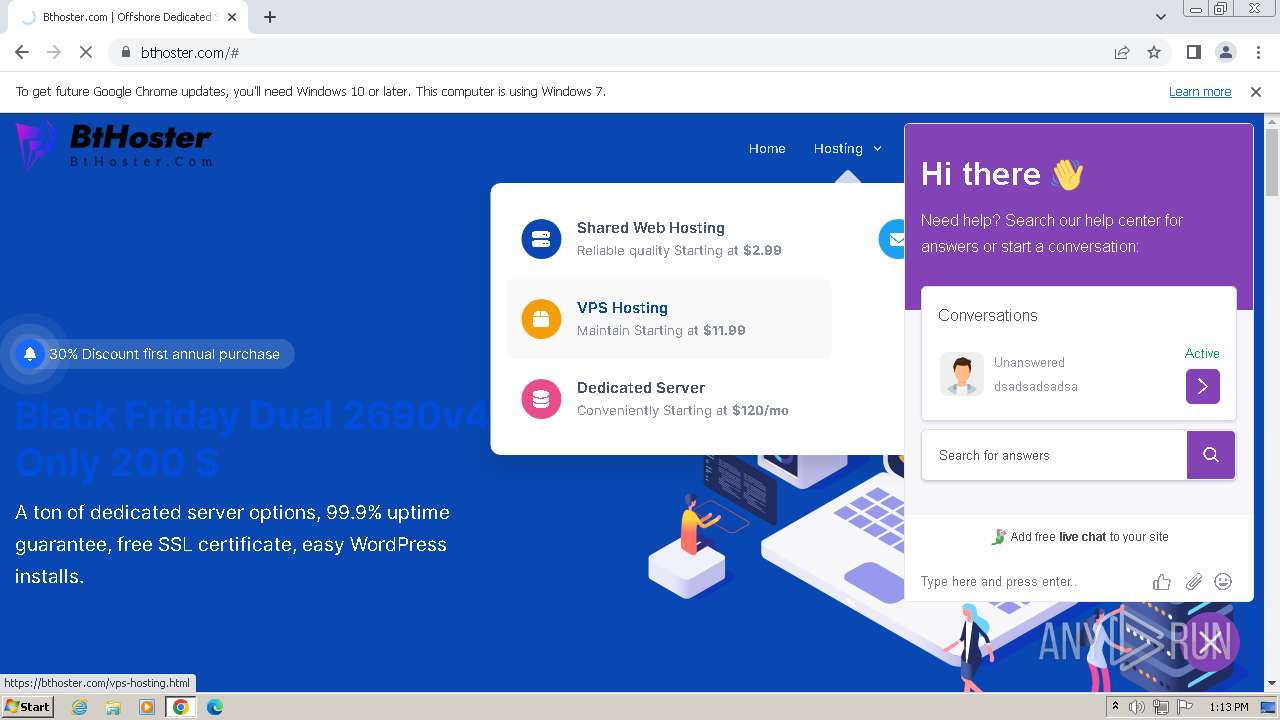
Task: Select Shared Web Hosting menu entry
Action: tap(669, 239)
